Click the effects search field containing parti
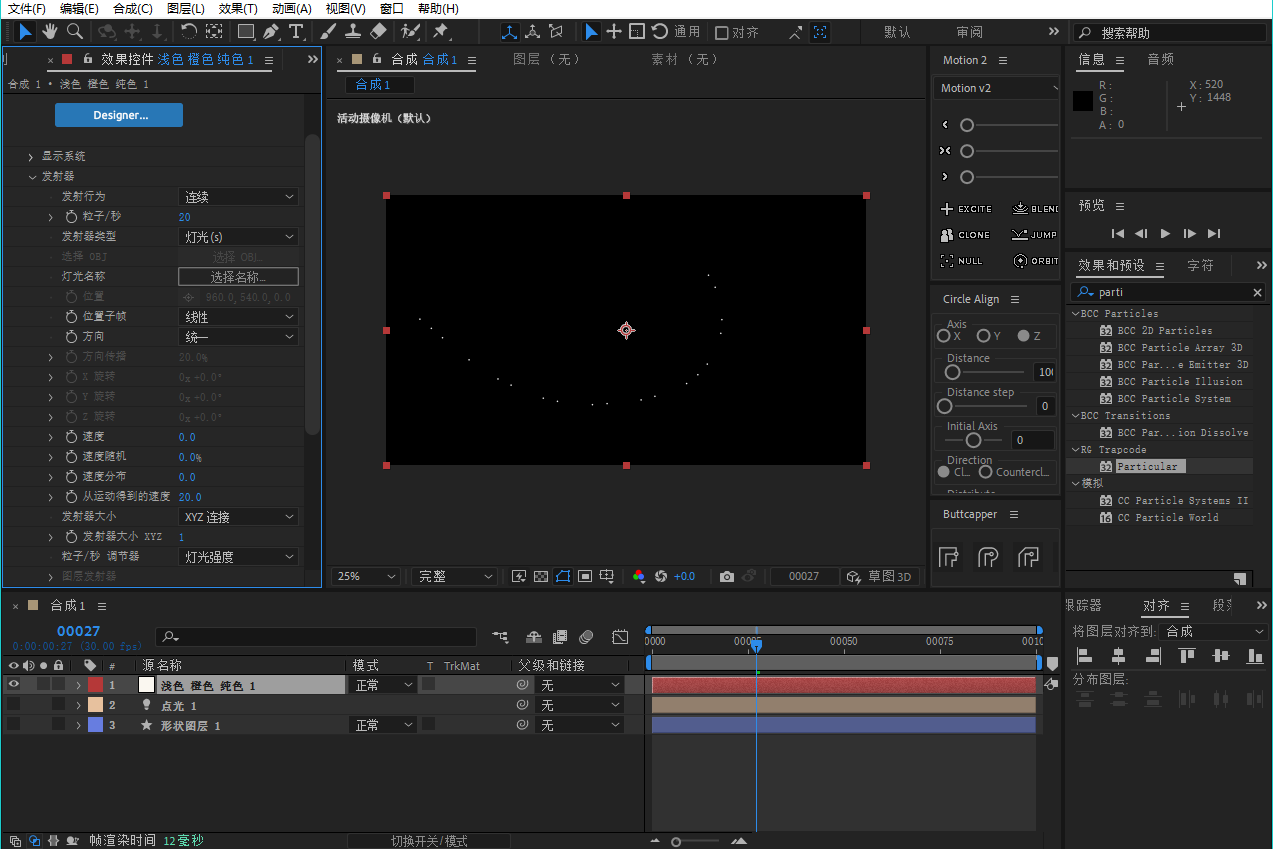Screen dimensions: 1273x849 [1168, 293]
